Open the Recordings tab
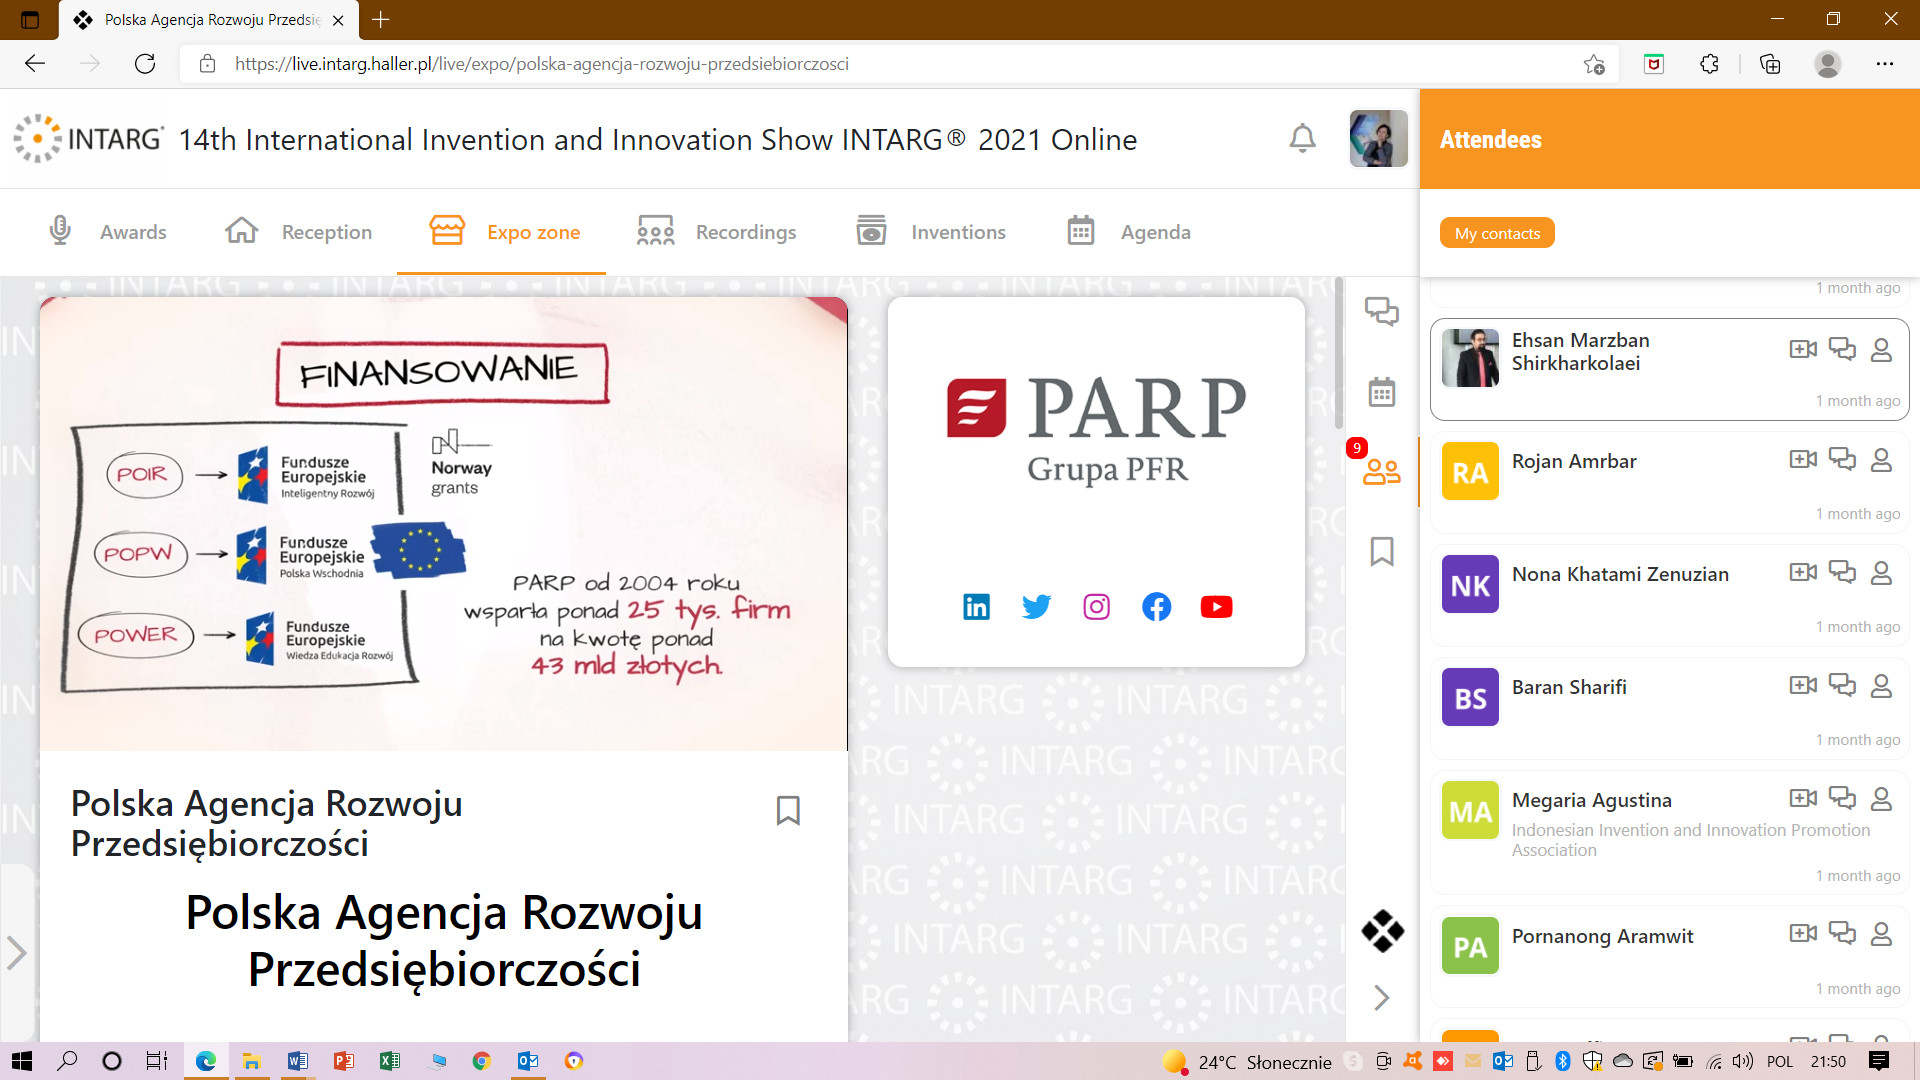Viewport: 1920px width, 1080px height. pos(716,232)
